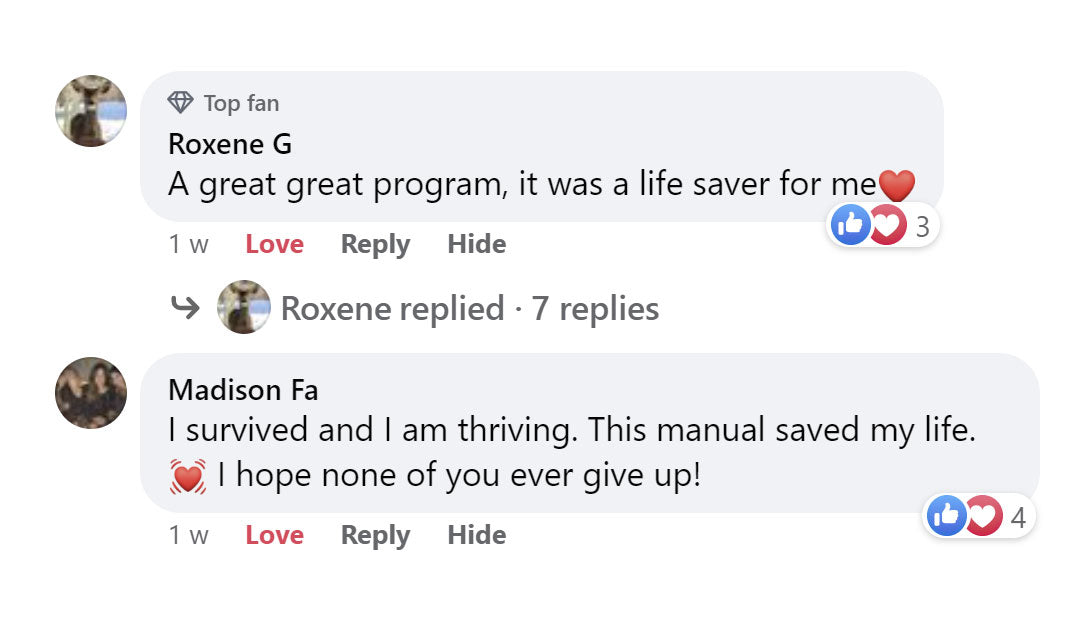This screenshot has width=1090, height=619.
Task: Click the Top fan diamond badge icon
Action: pos(180,103)
